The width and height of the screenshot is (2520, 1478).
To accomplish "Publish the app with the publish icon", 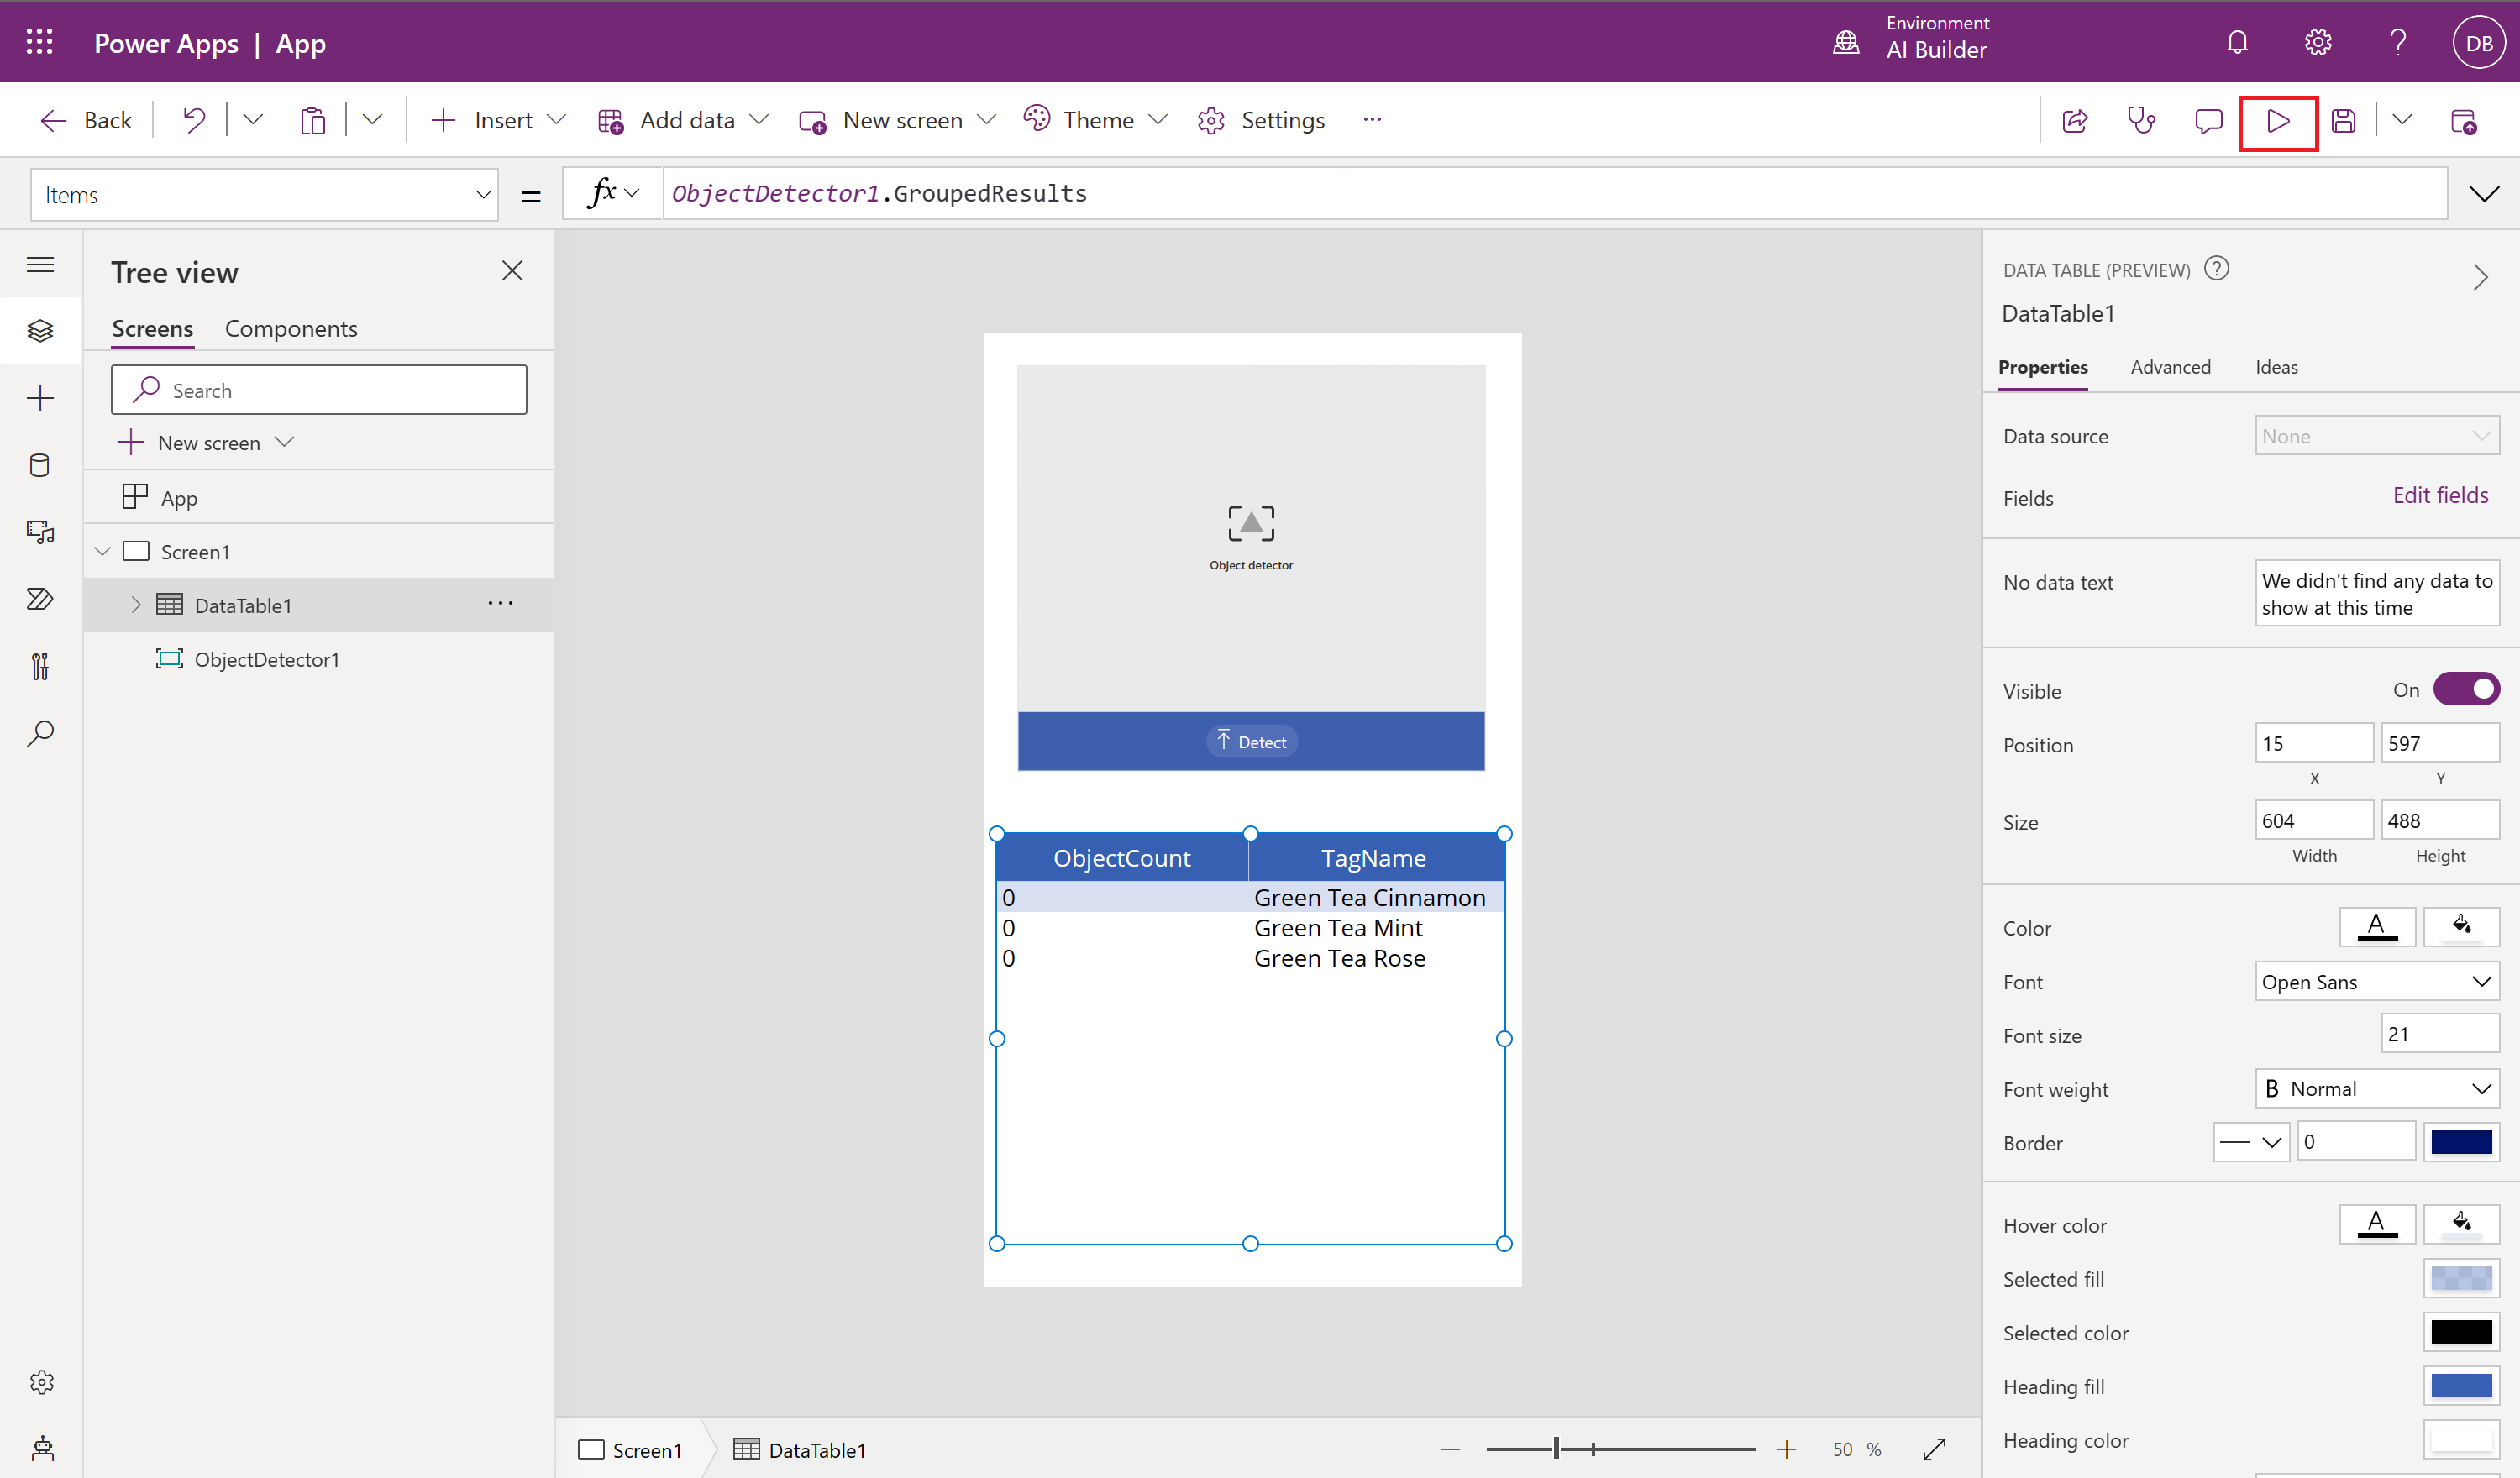I will point(2464,120).
